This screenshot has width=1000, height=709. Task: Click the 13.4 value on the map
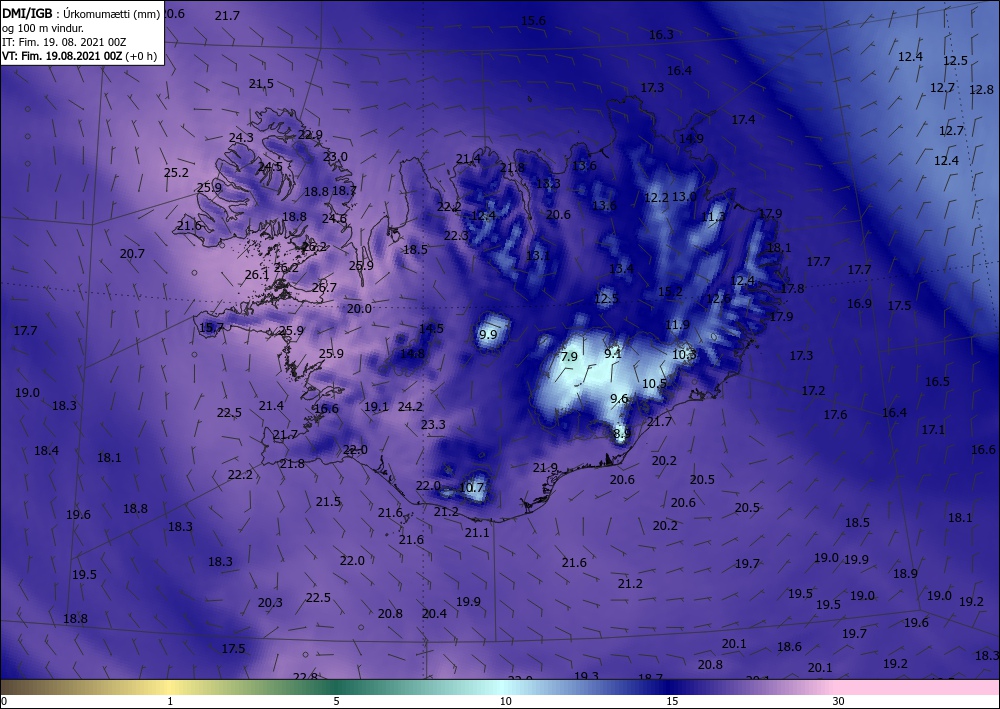[x=621, y=269]
